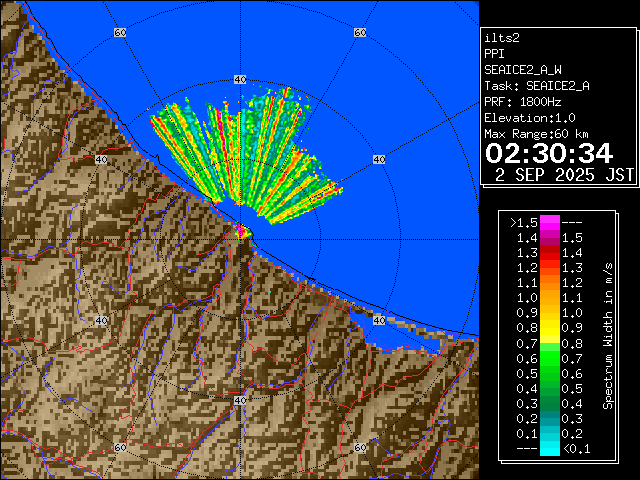Click the yellow 0.8 legend color band
640x480 pixels.
point(549,327)
